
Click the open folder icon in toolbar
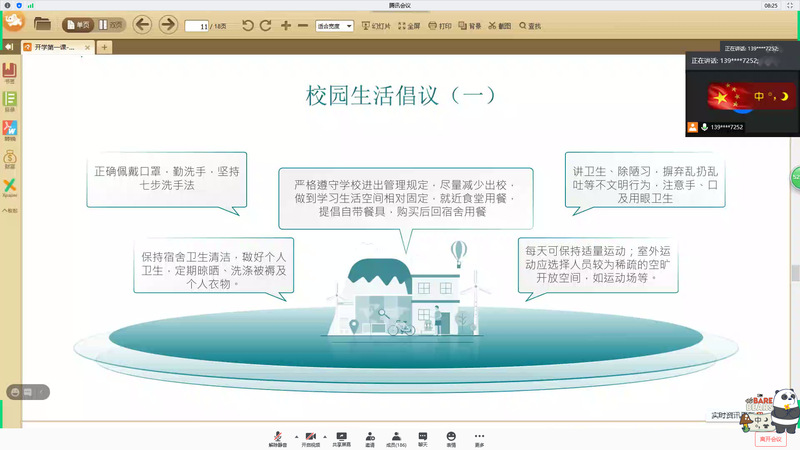(x=42, y=24)
